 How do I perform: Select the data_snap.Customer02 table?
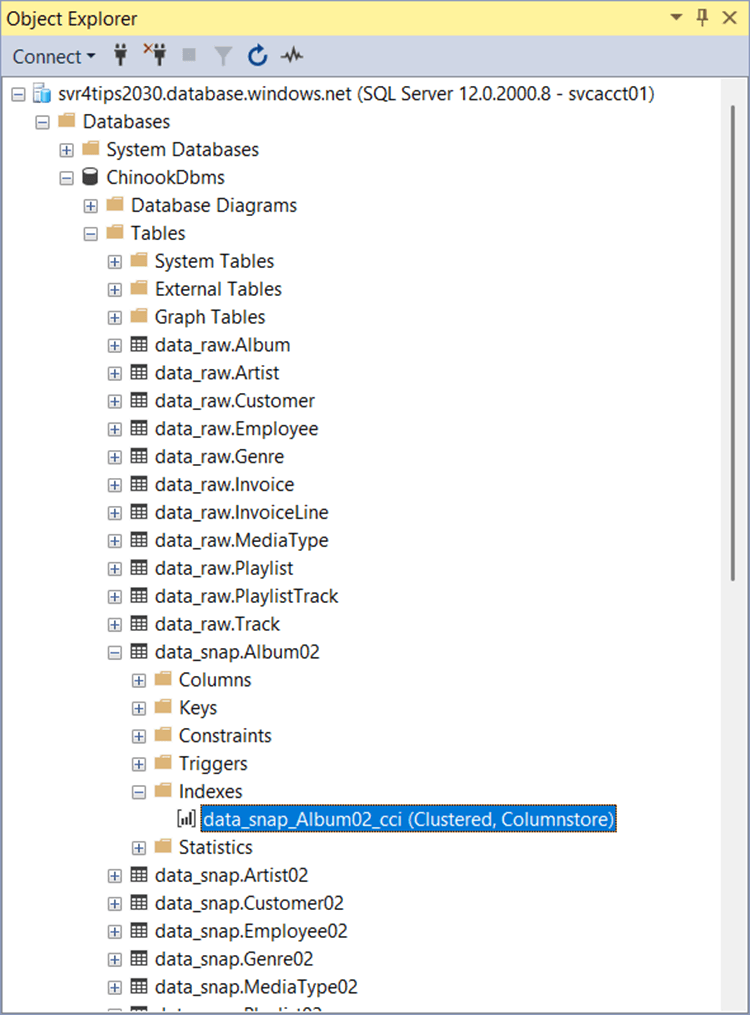[x=249, y=903]
